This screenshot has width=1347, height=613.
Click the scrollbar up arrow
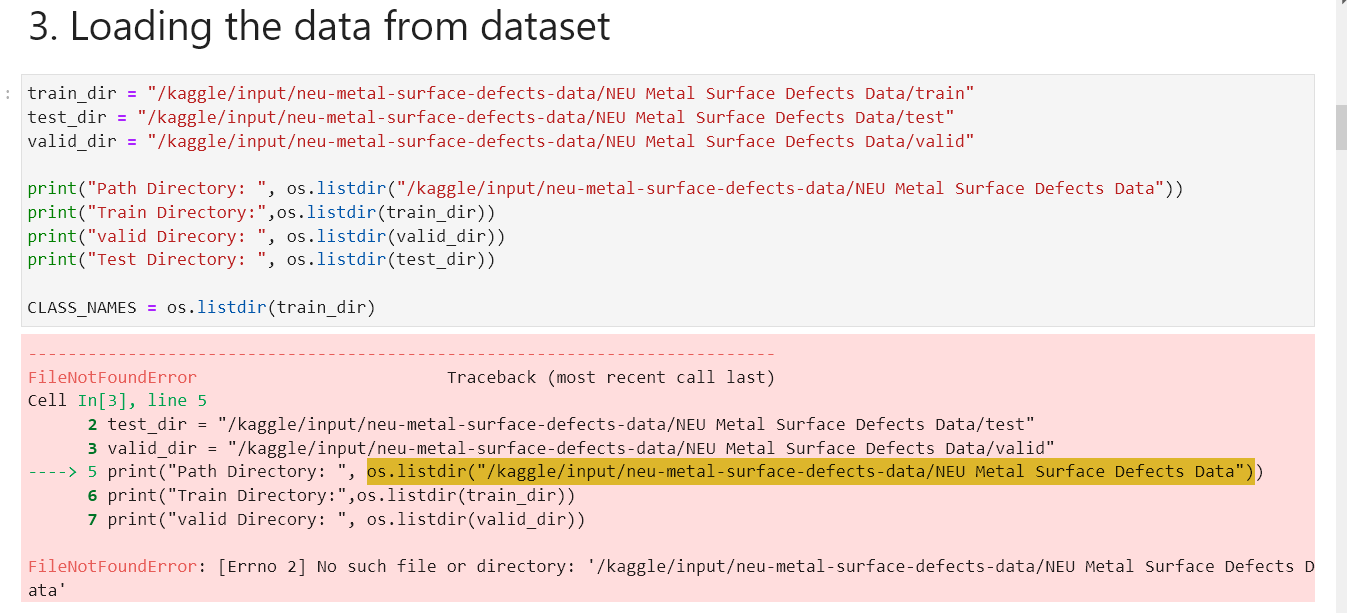[x=1341, y=5]
